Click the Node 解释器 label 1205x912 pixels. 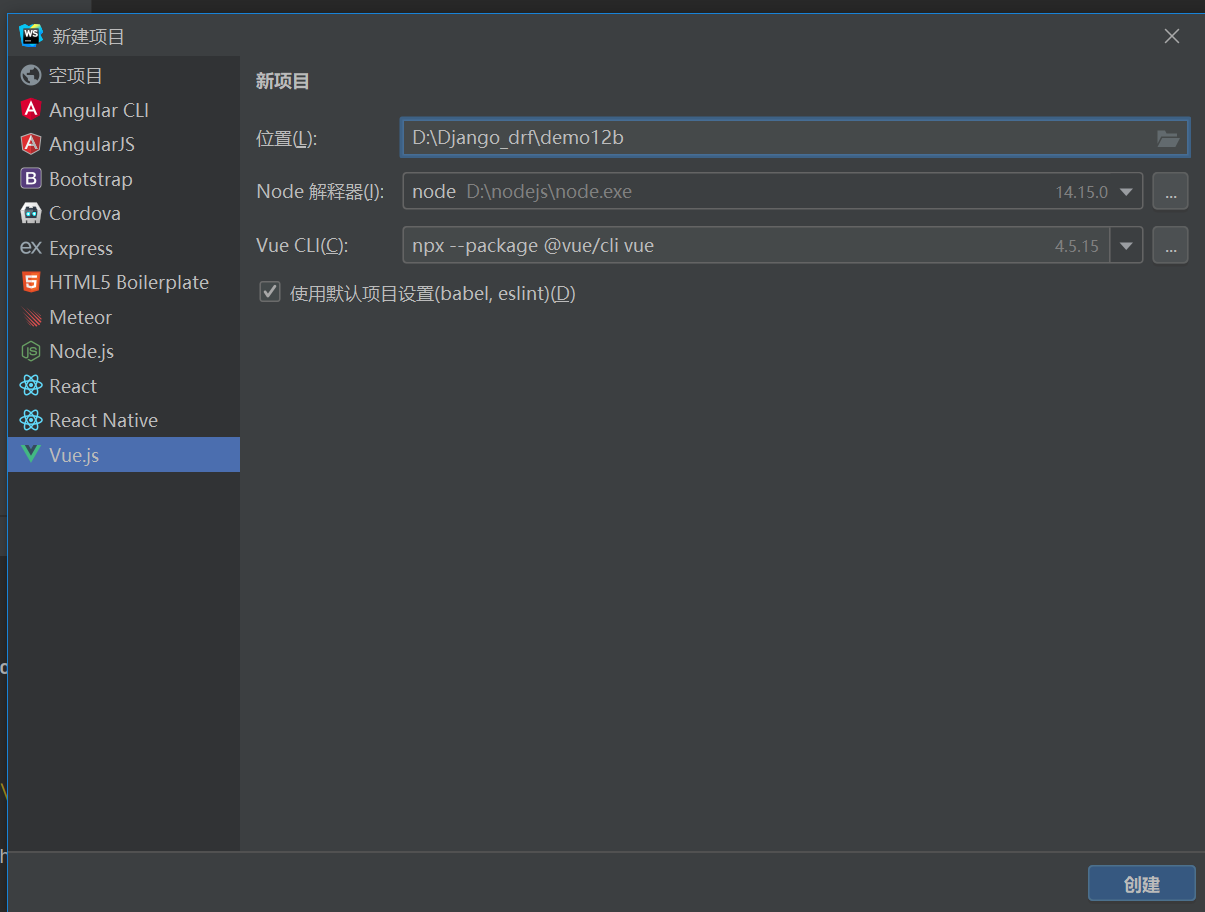tap(320, 192)
